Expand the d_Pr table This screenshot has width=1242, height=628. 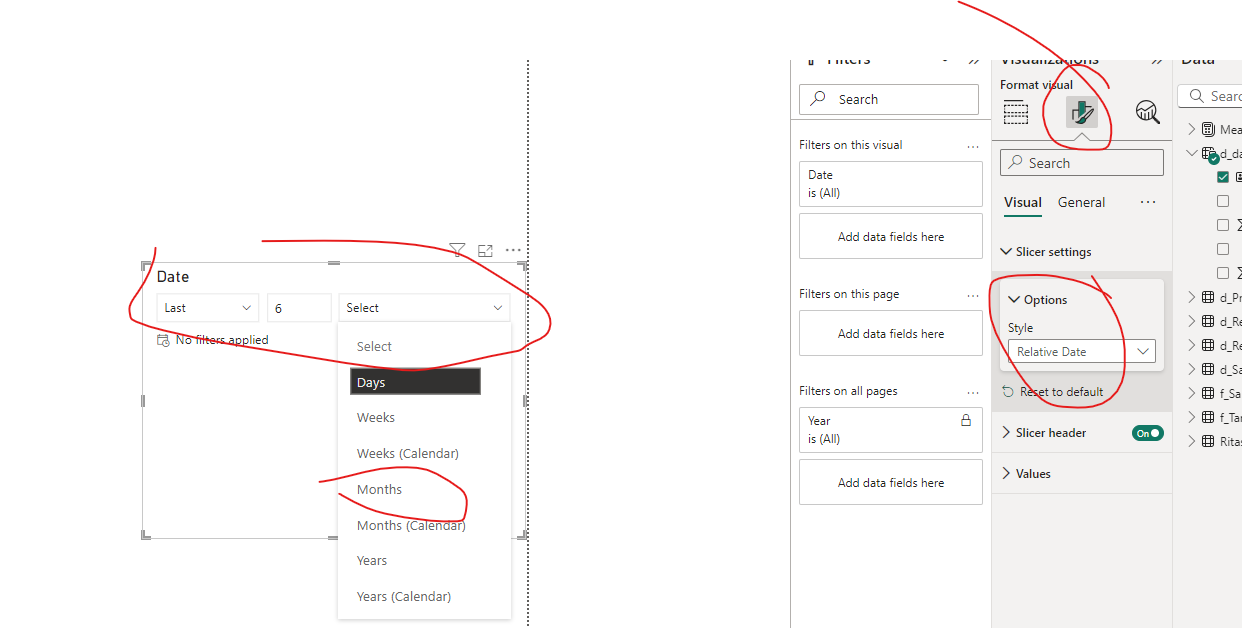pos(1191,297)
